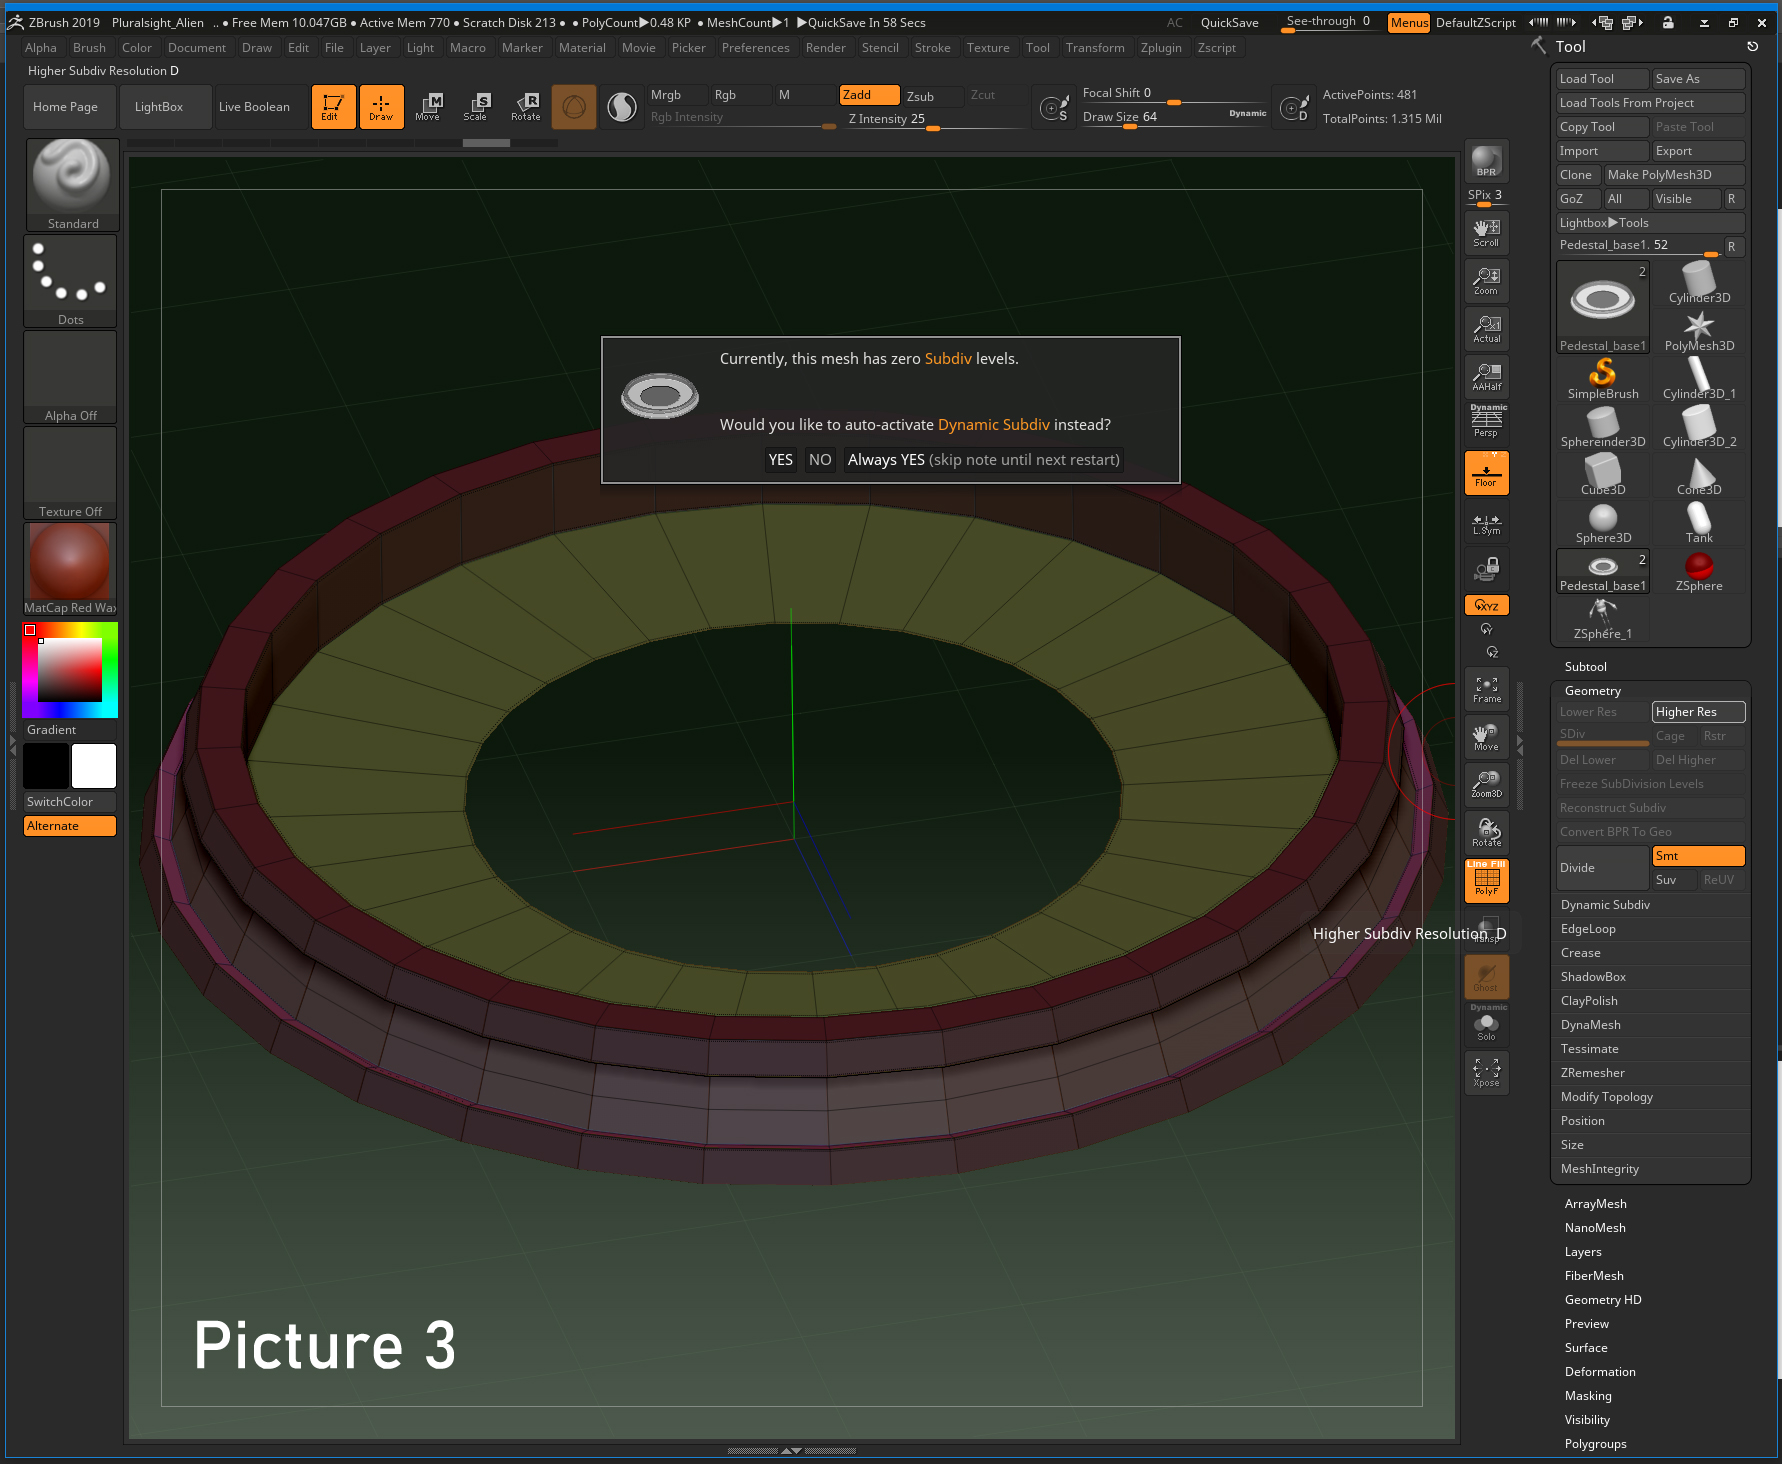Toggle Zadd mode

point(869,95)
